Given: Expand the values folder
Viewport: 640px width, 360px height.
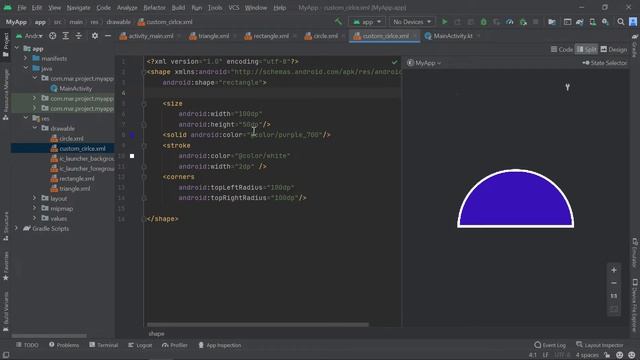Looking at the screenshot, I should point(35,218).
